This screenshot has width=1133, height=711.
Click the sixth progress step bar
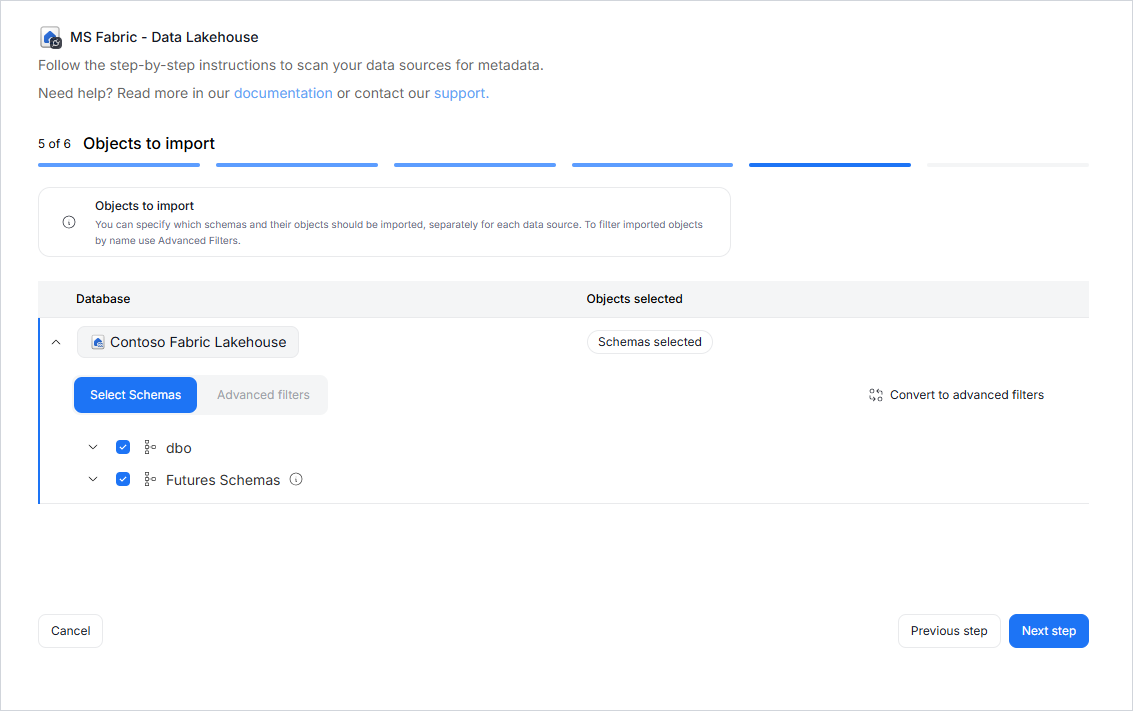(1007, 165)
